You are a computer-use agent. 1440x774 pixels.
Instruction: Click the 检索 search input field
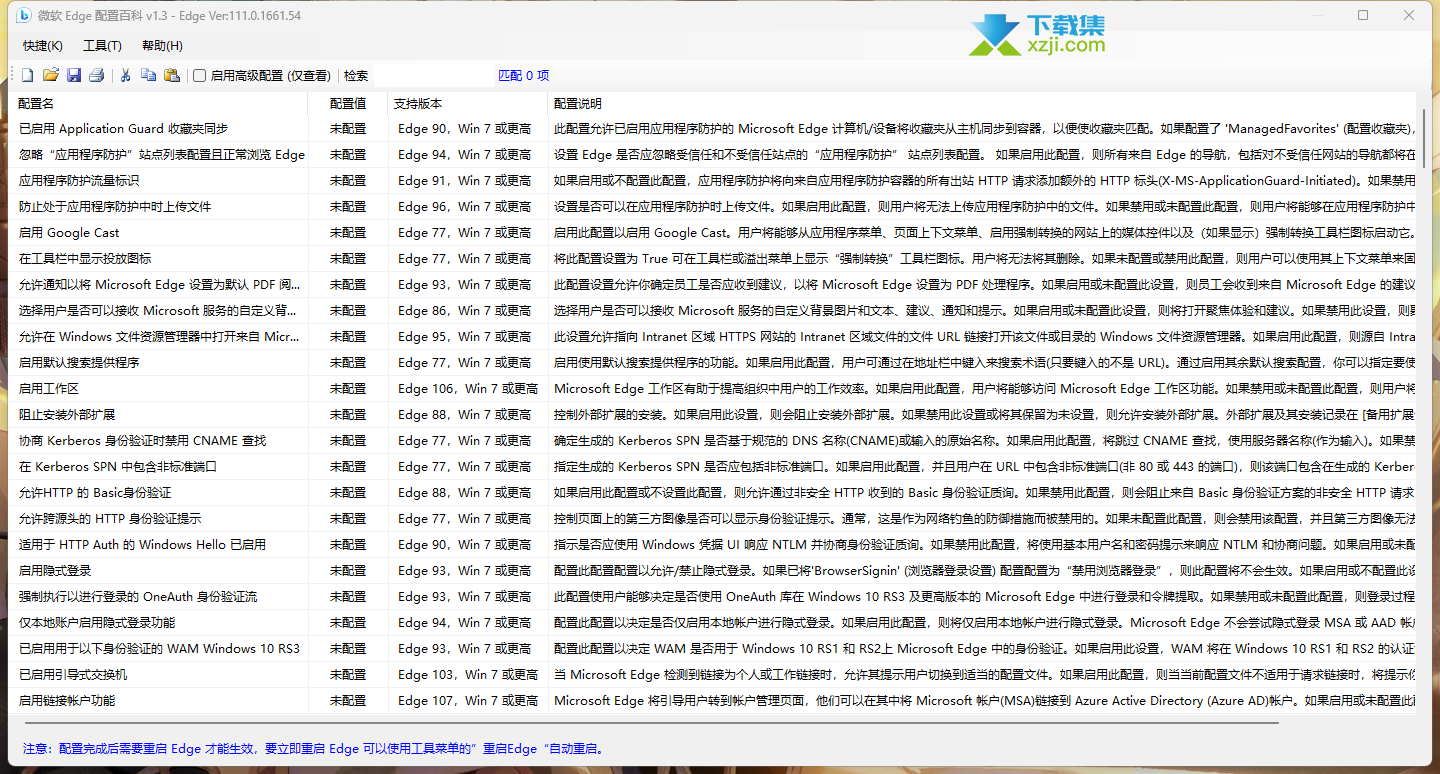[432, 75]
